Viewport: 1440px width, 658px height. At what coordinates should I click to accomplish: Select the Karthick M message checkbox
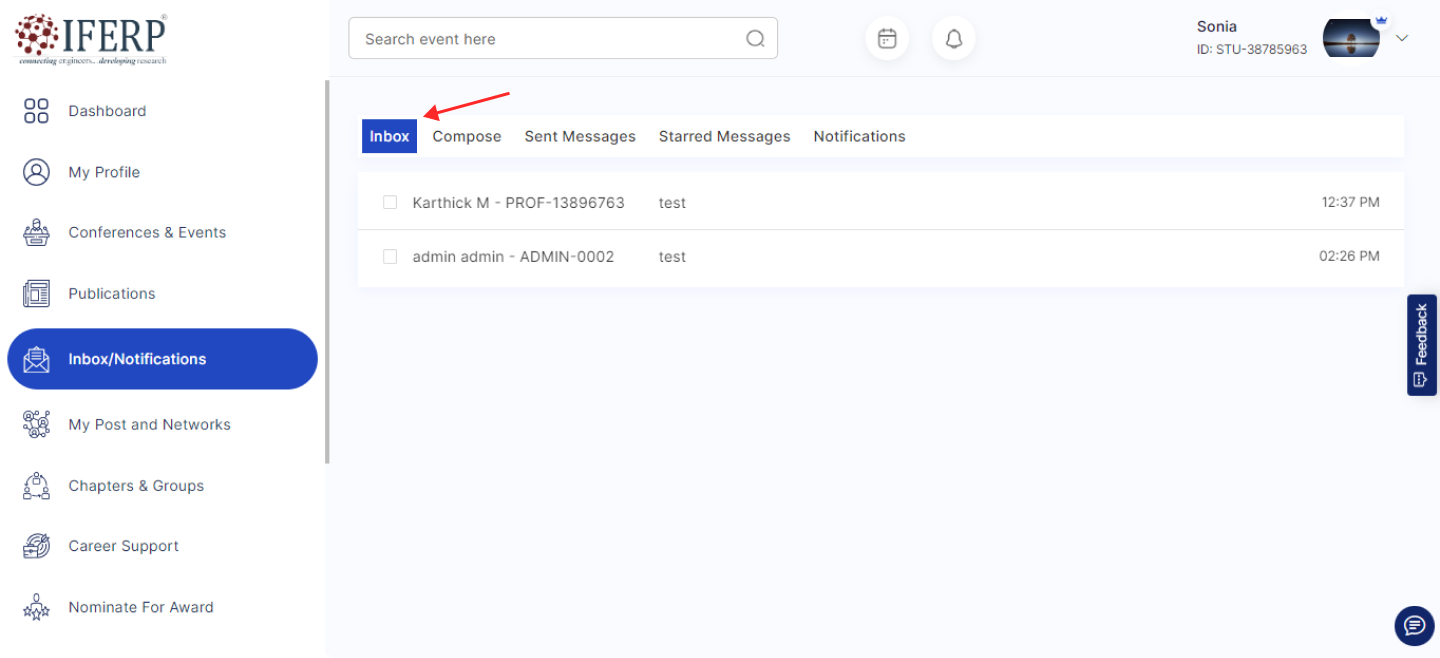click(390, 203)
